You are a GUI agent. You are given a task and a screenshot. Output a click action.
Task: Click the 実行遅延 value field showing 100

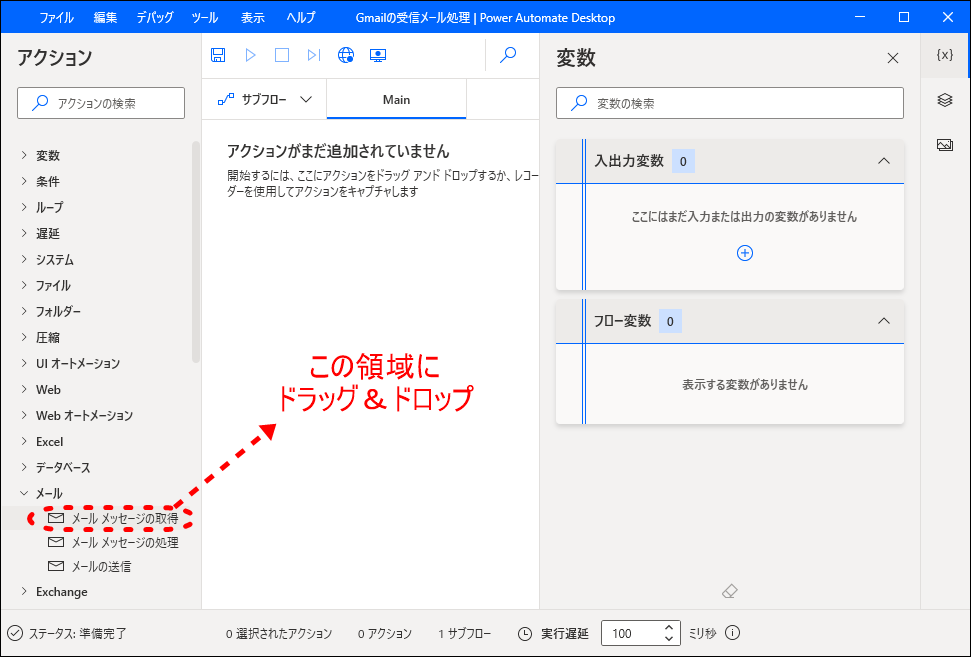(630, 633)
